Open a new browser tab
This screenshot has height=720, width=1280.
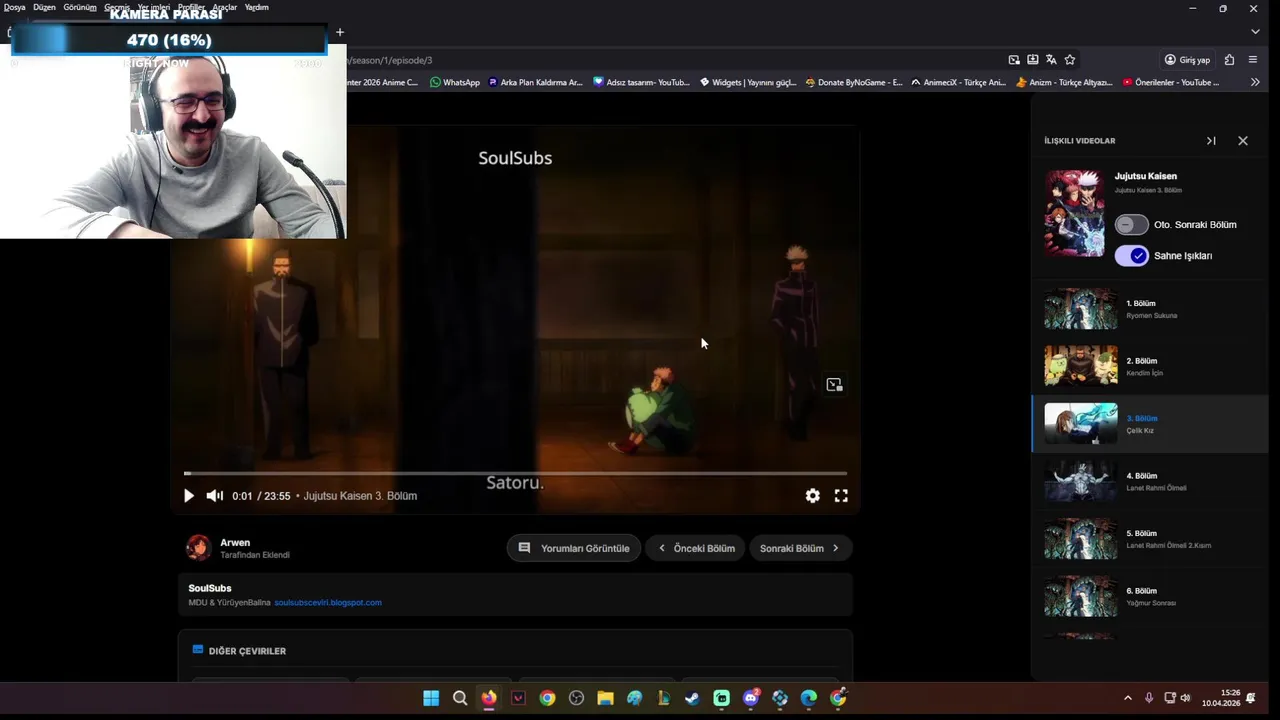tap(339, 32)
